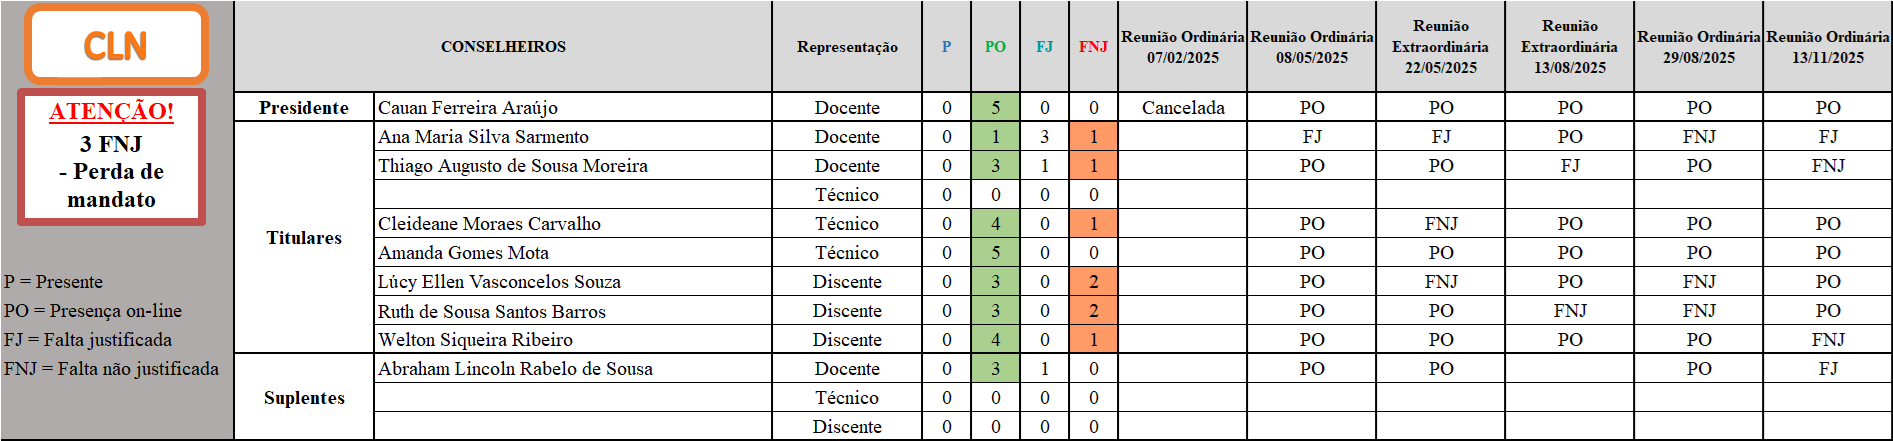Click the green PO column header

[995, 47]
